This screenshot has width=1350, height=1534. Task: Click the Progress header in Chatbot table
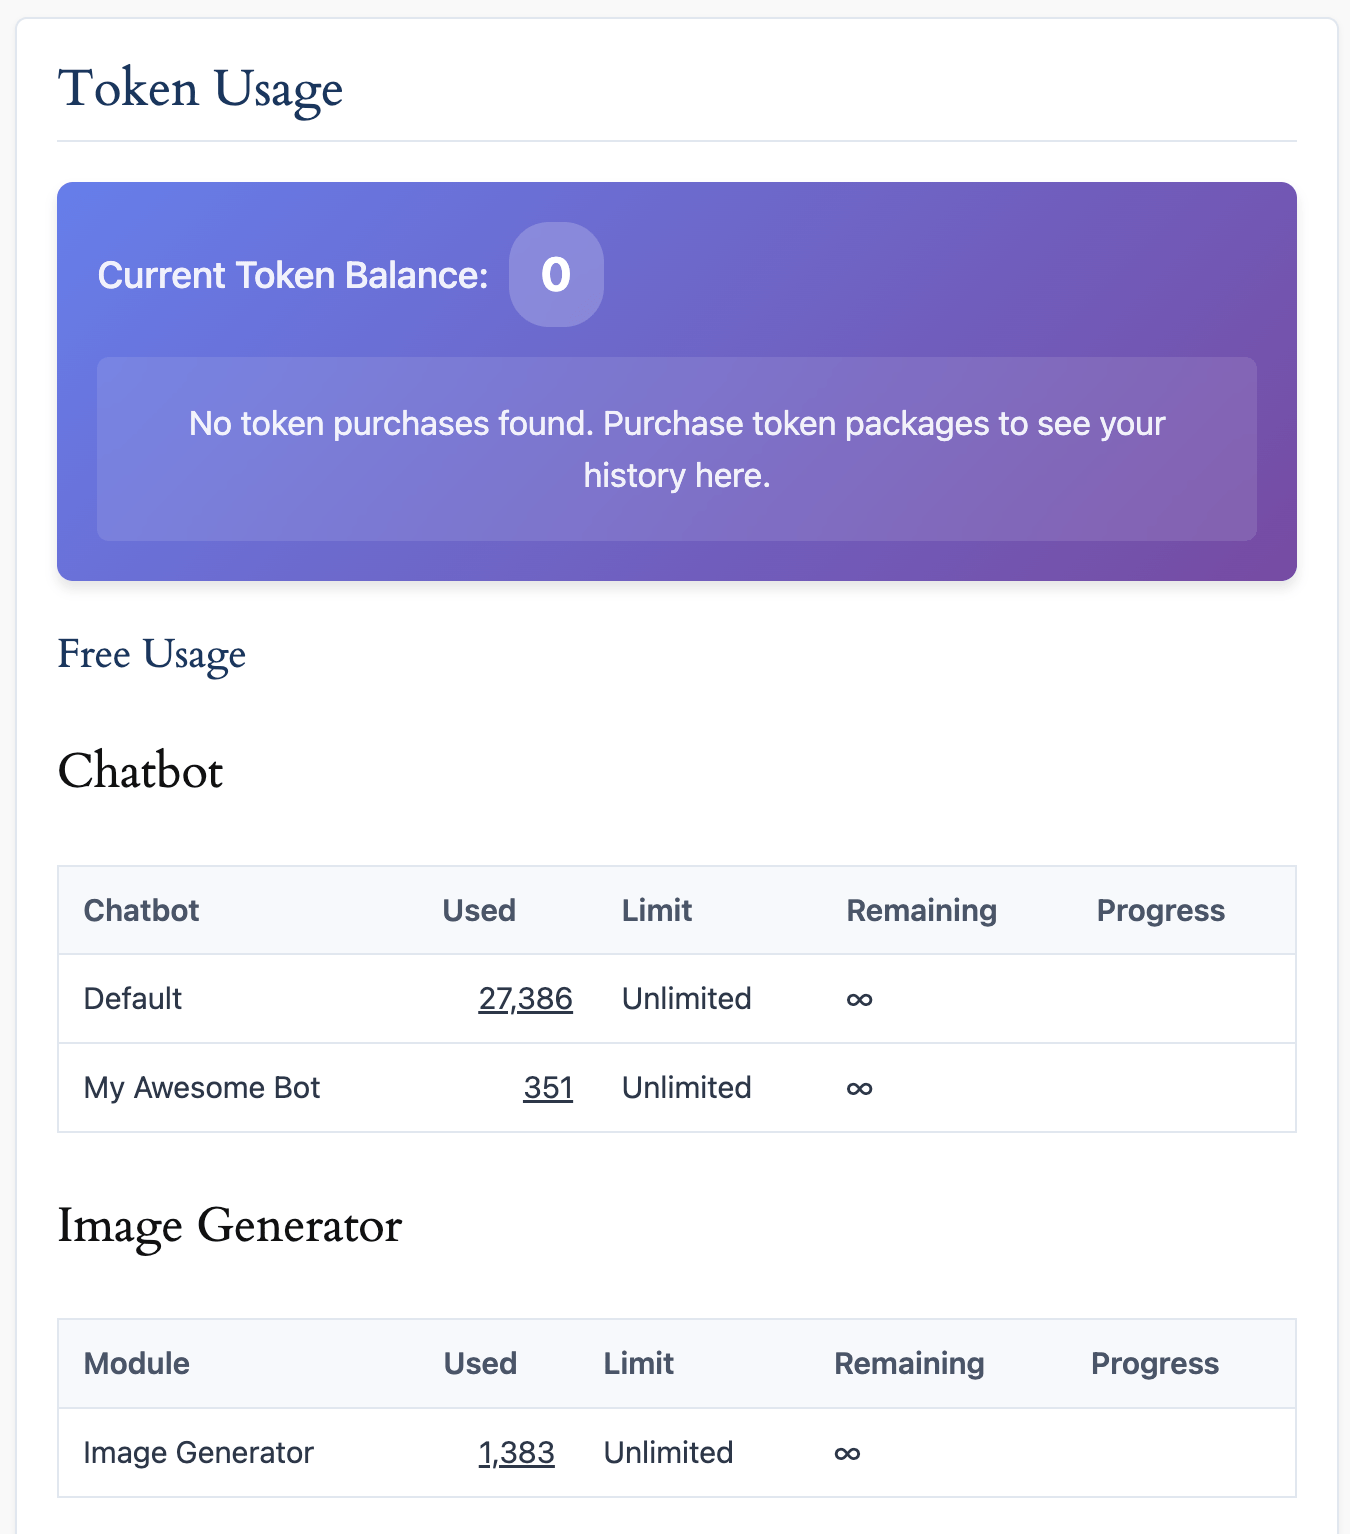(x=1160, y=910)
